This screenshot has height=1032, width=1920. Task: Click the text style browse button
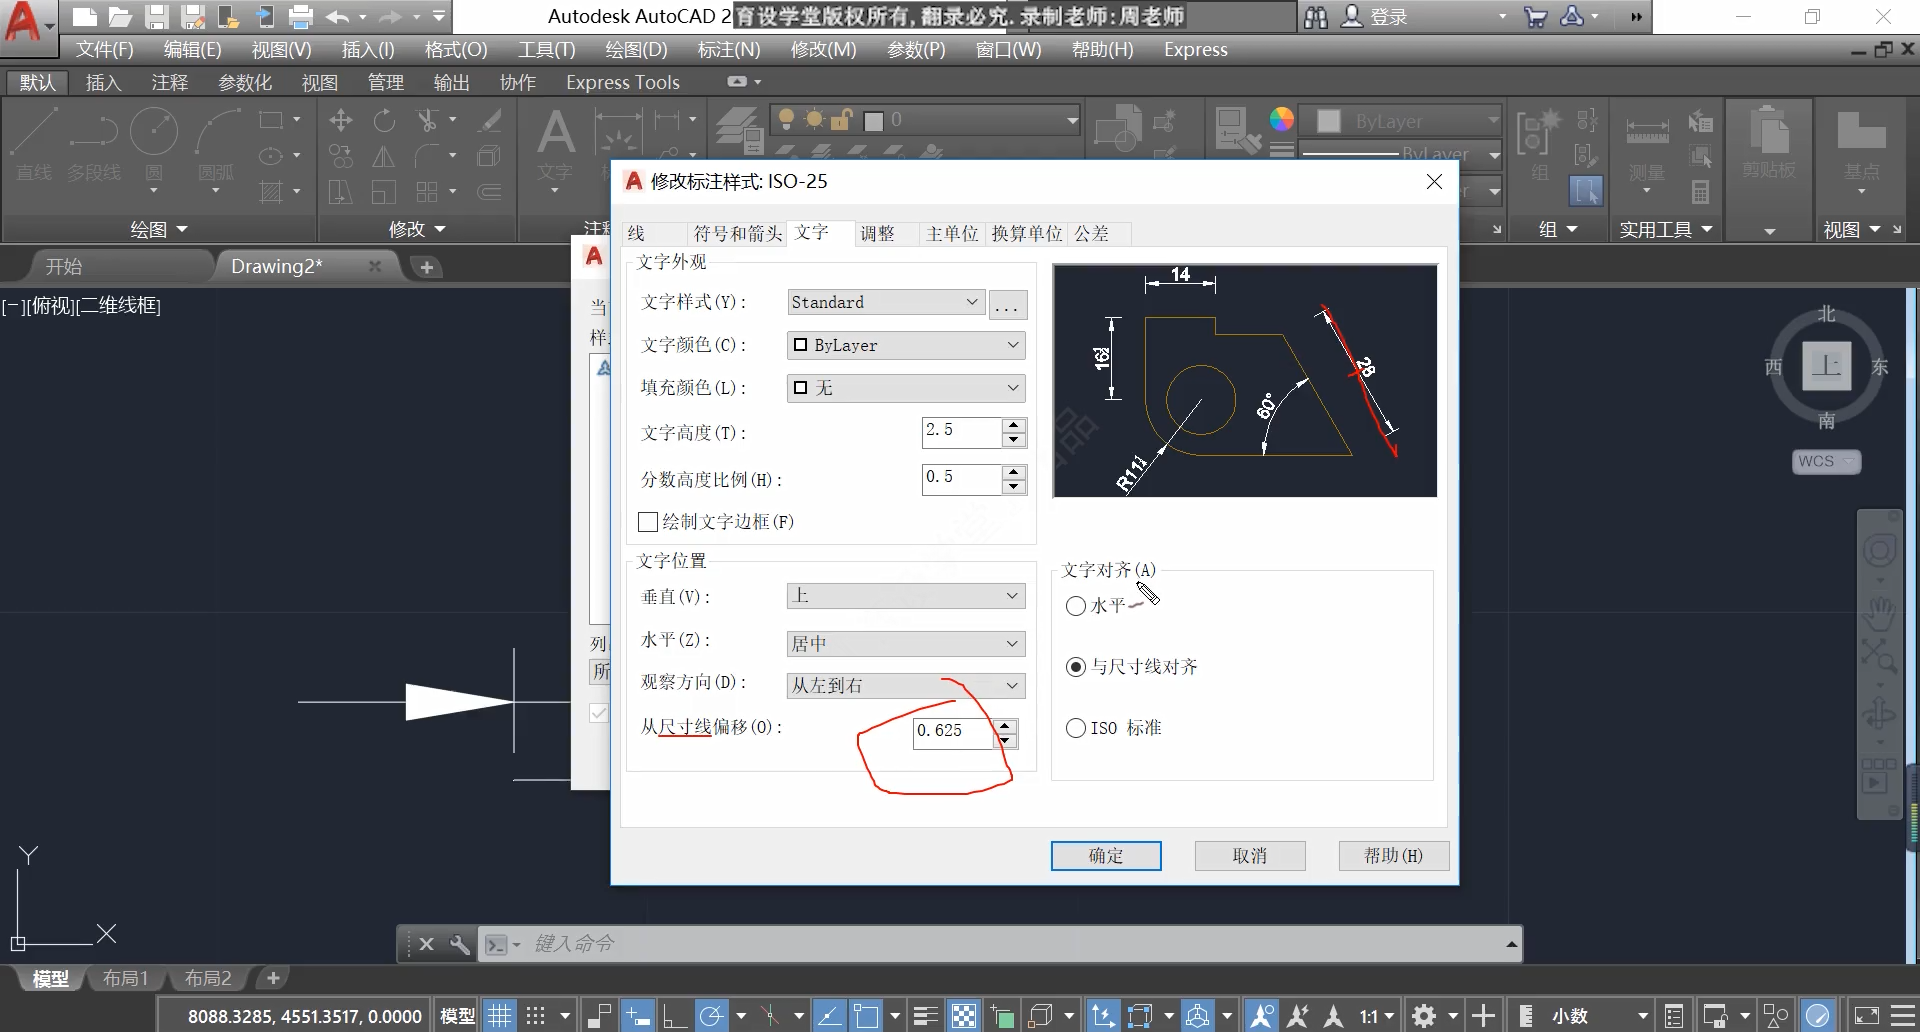[1007, 304]
